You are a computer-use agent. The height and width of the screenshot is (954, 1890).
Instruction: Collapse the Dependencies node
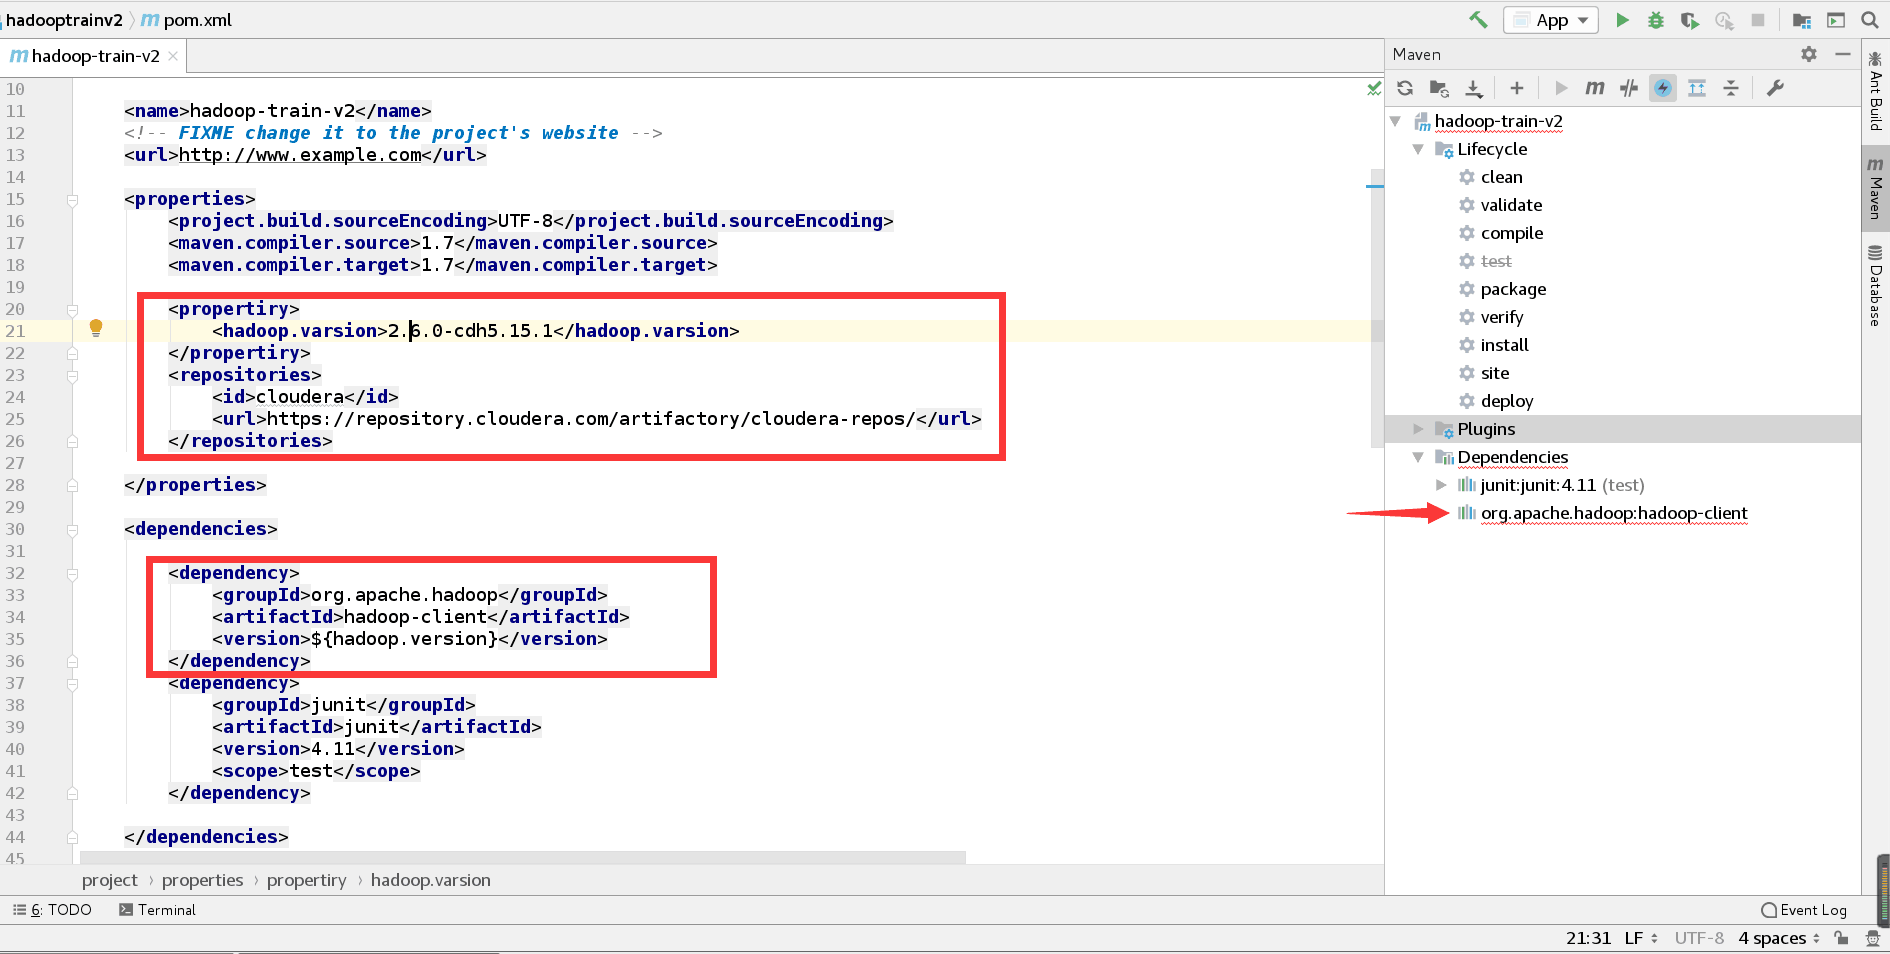[x=1418, y=457]
